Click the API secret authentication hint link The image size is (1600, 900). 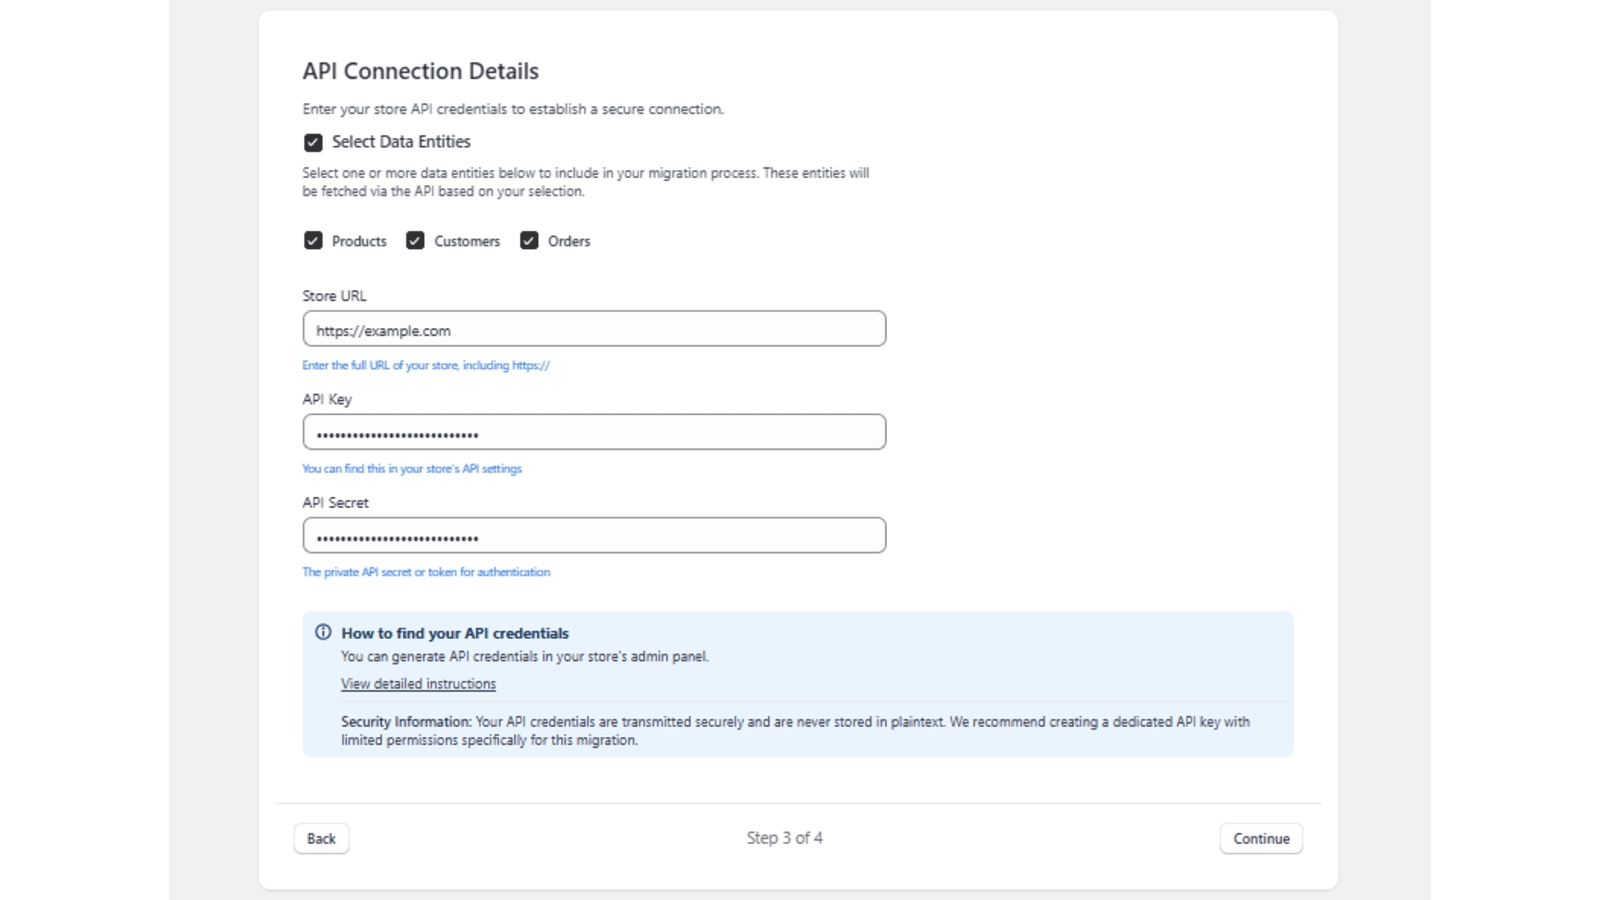click(425, 571)
